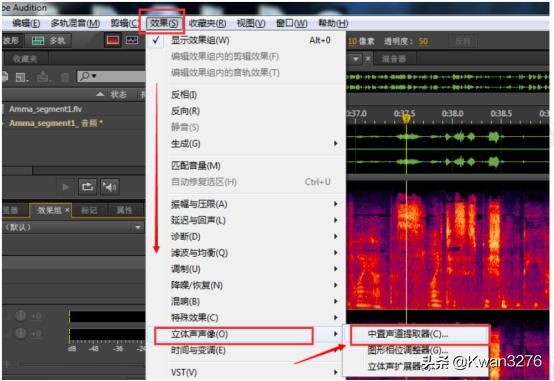Toggle loop playback in files panel
This screenshot has height=381, width=554.
tap(87, 187)
